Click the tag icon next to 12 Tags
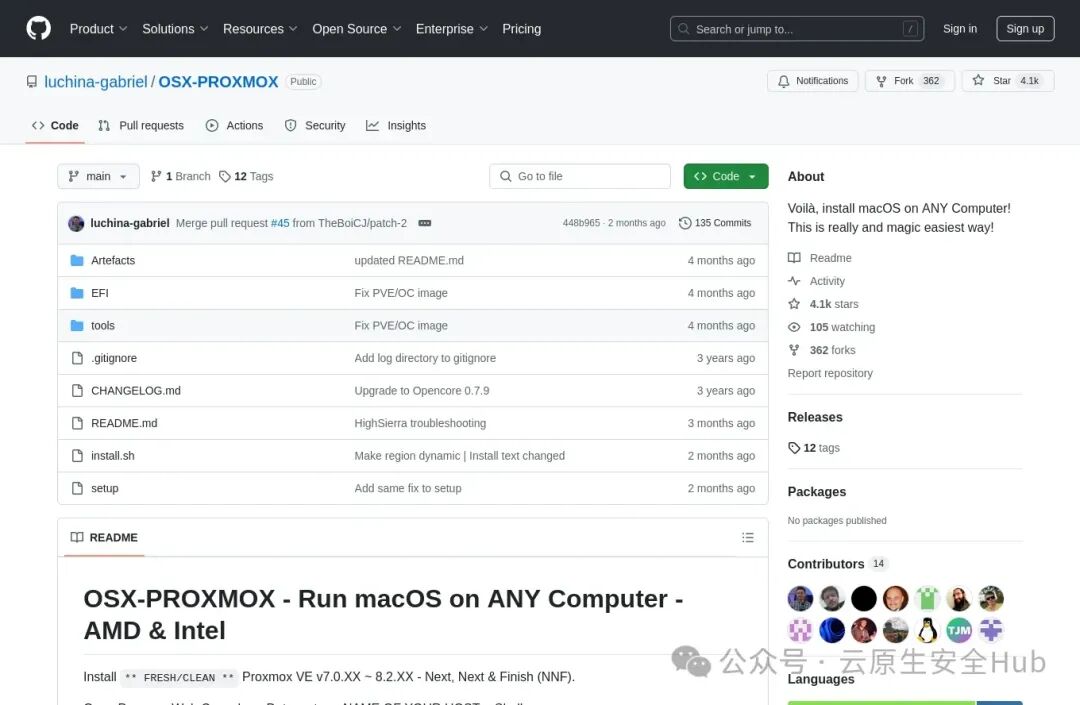Viewport: 1080px width, 705px height. [225, 176]
